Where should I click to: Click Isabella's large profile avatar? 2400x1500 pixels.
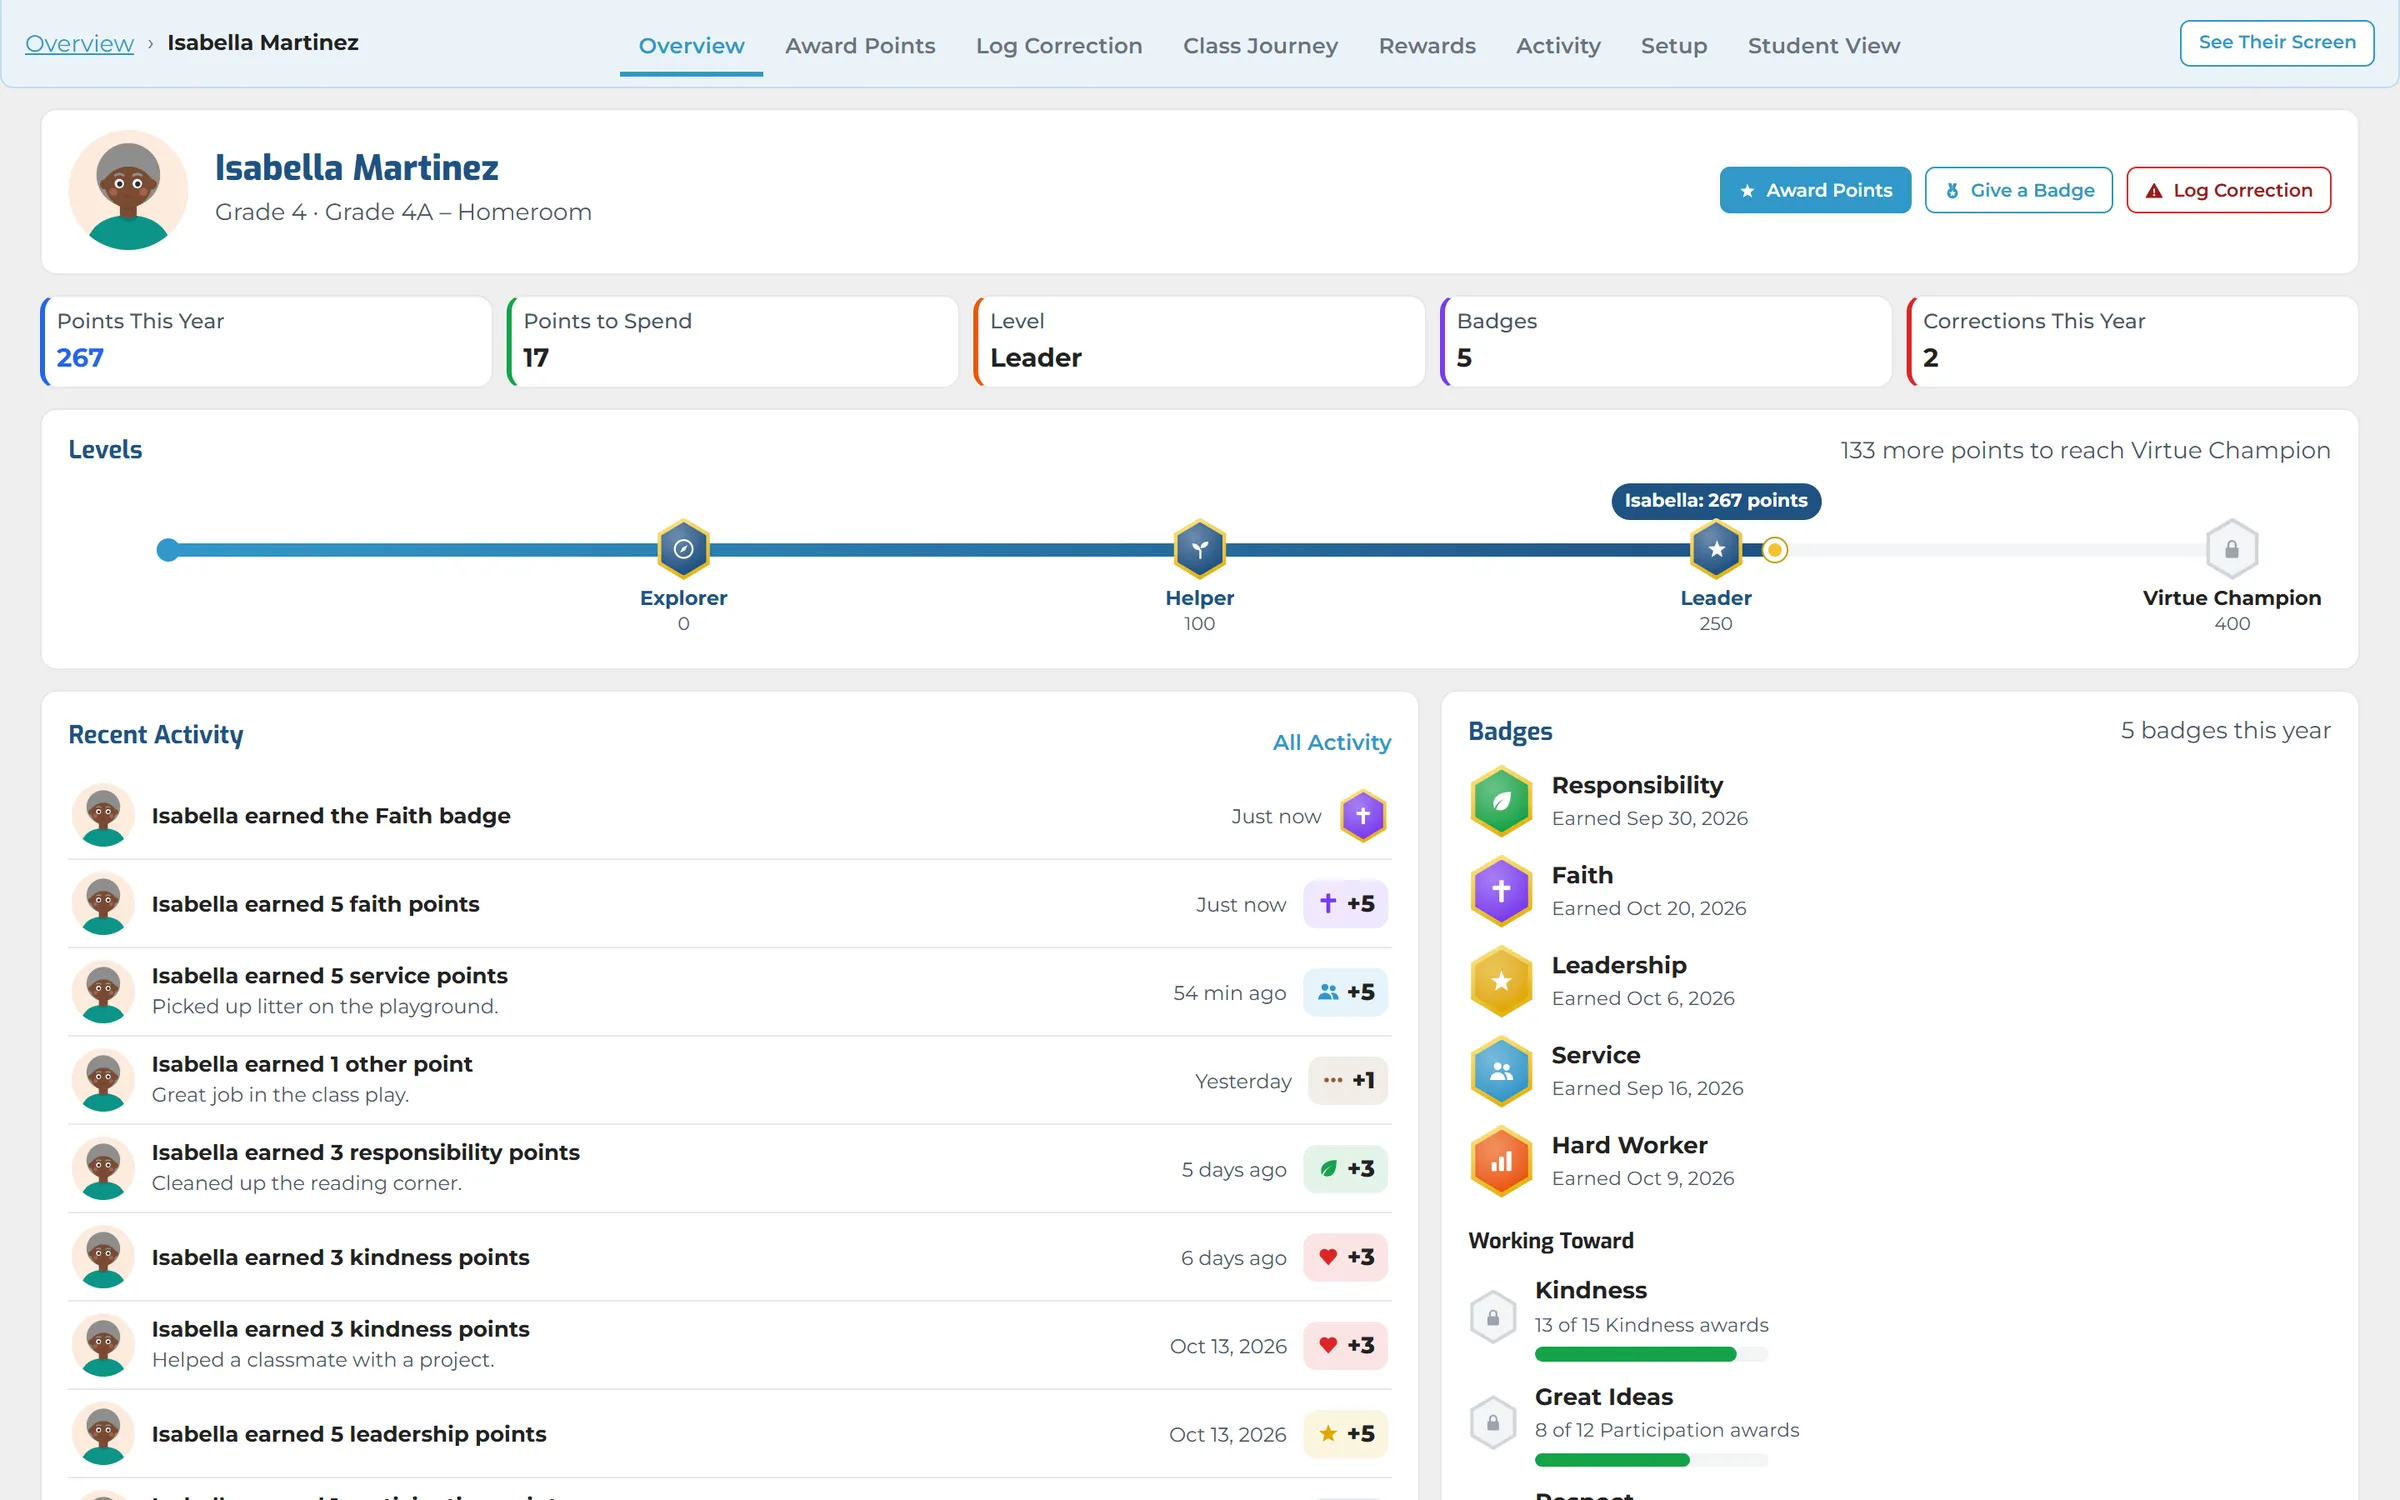128,190
